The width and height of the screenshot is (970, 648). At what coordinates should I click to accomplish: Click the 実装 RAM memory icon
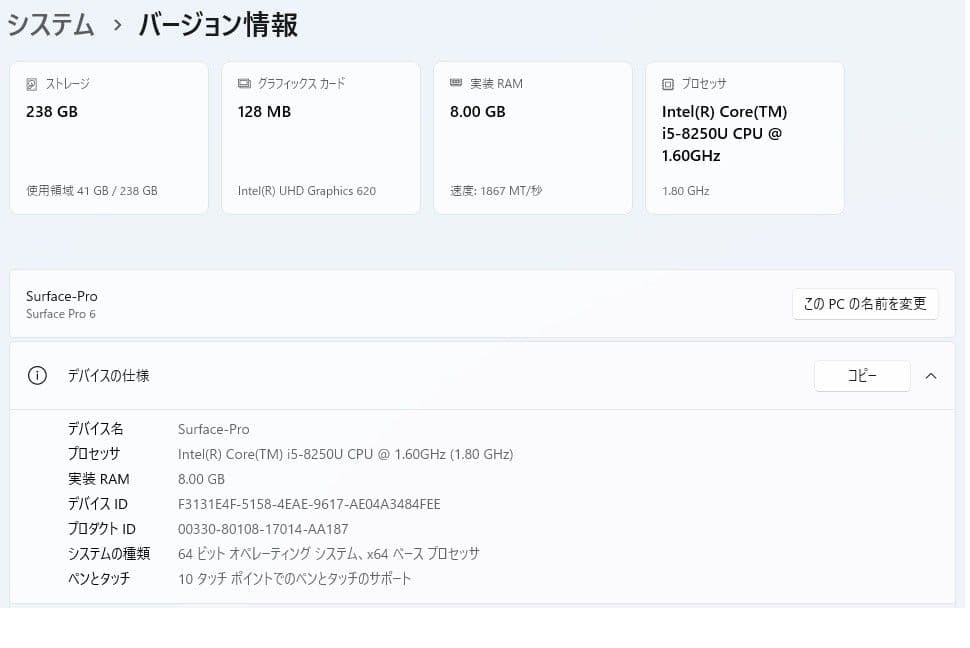(455, 84)
